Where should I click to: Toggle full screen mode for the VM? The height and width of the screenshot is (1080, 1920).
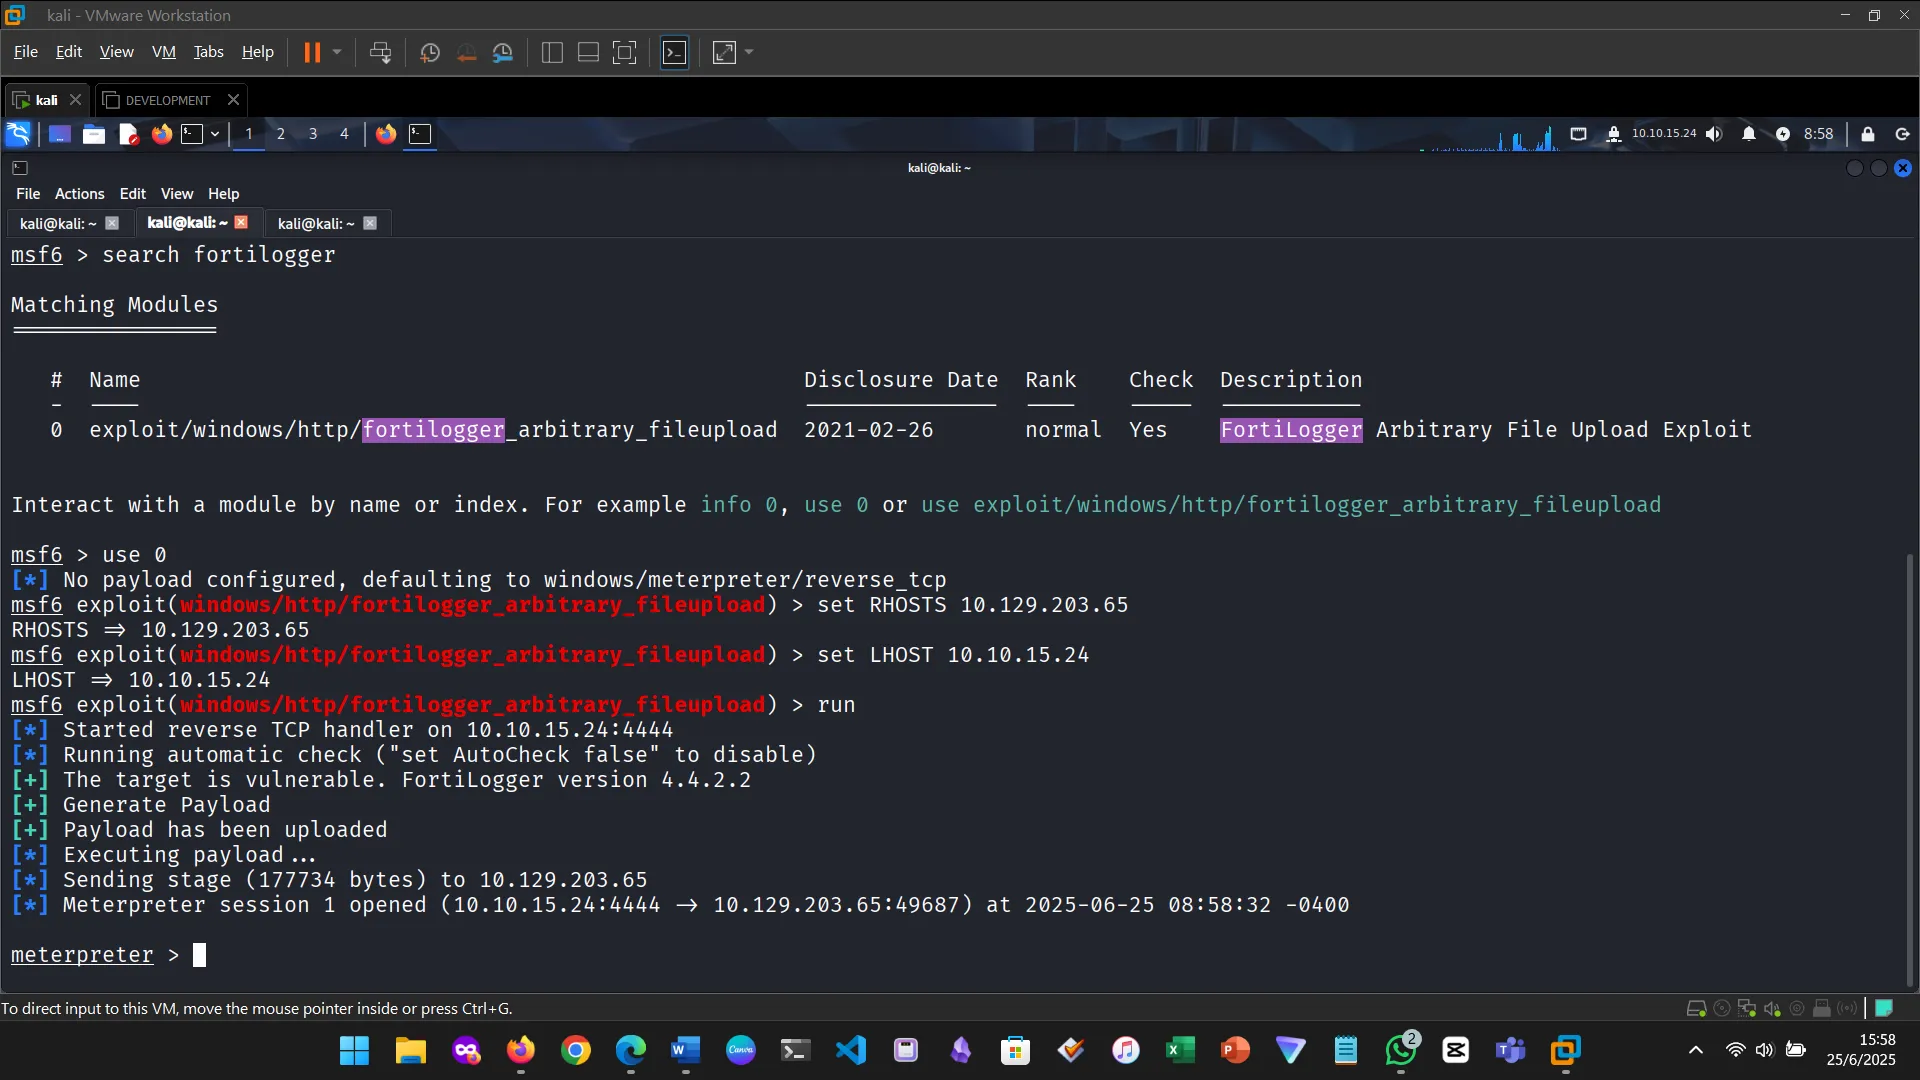pos(624,52)
